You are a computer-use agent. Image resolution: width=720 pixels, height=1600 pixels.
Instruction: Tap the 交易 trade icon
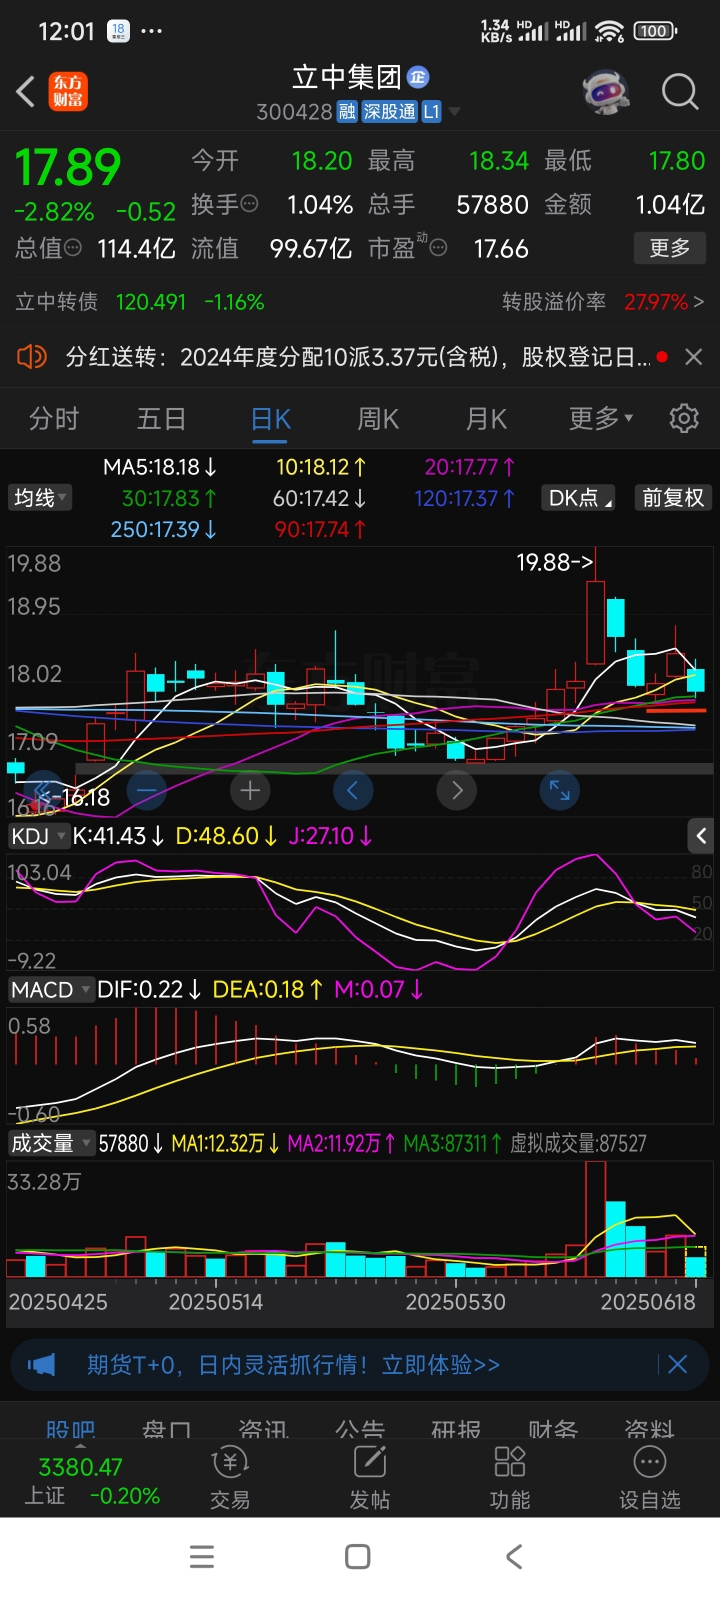230,1478
